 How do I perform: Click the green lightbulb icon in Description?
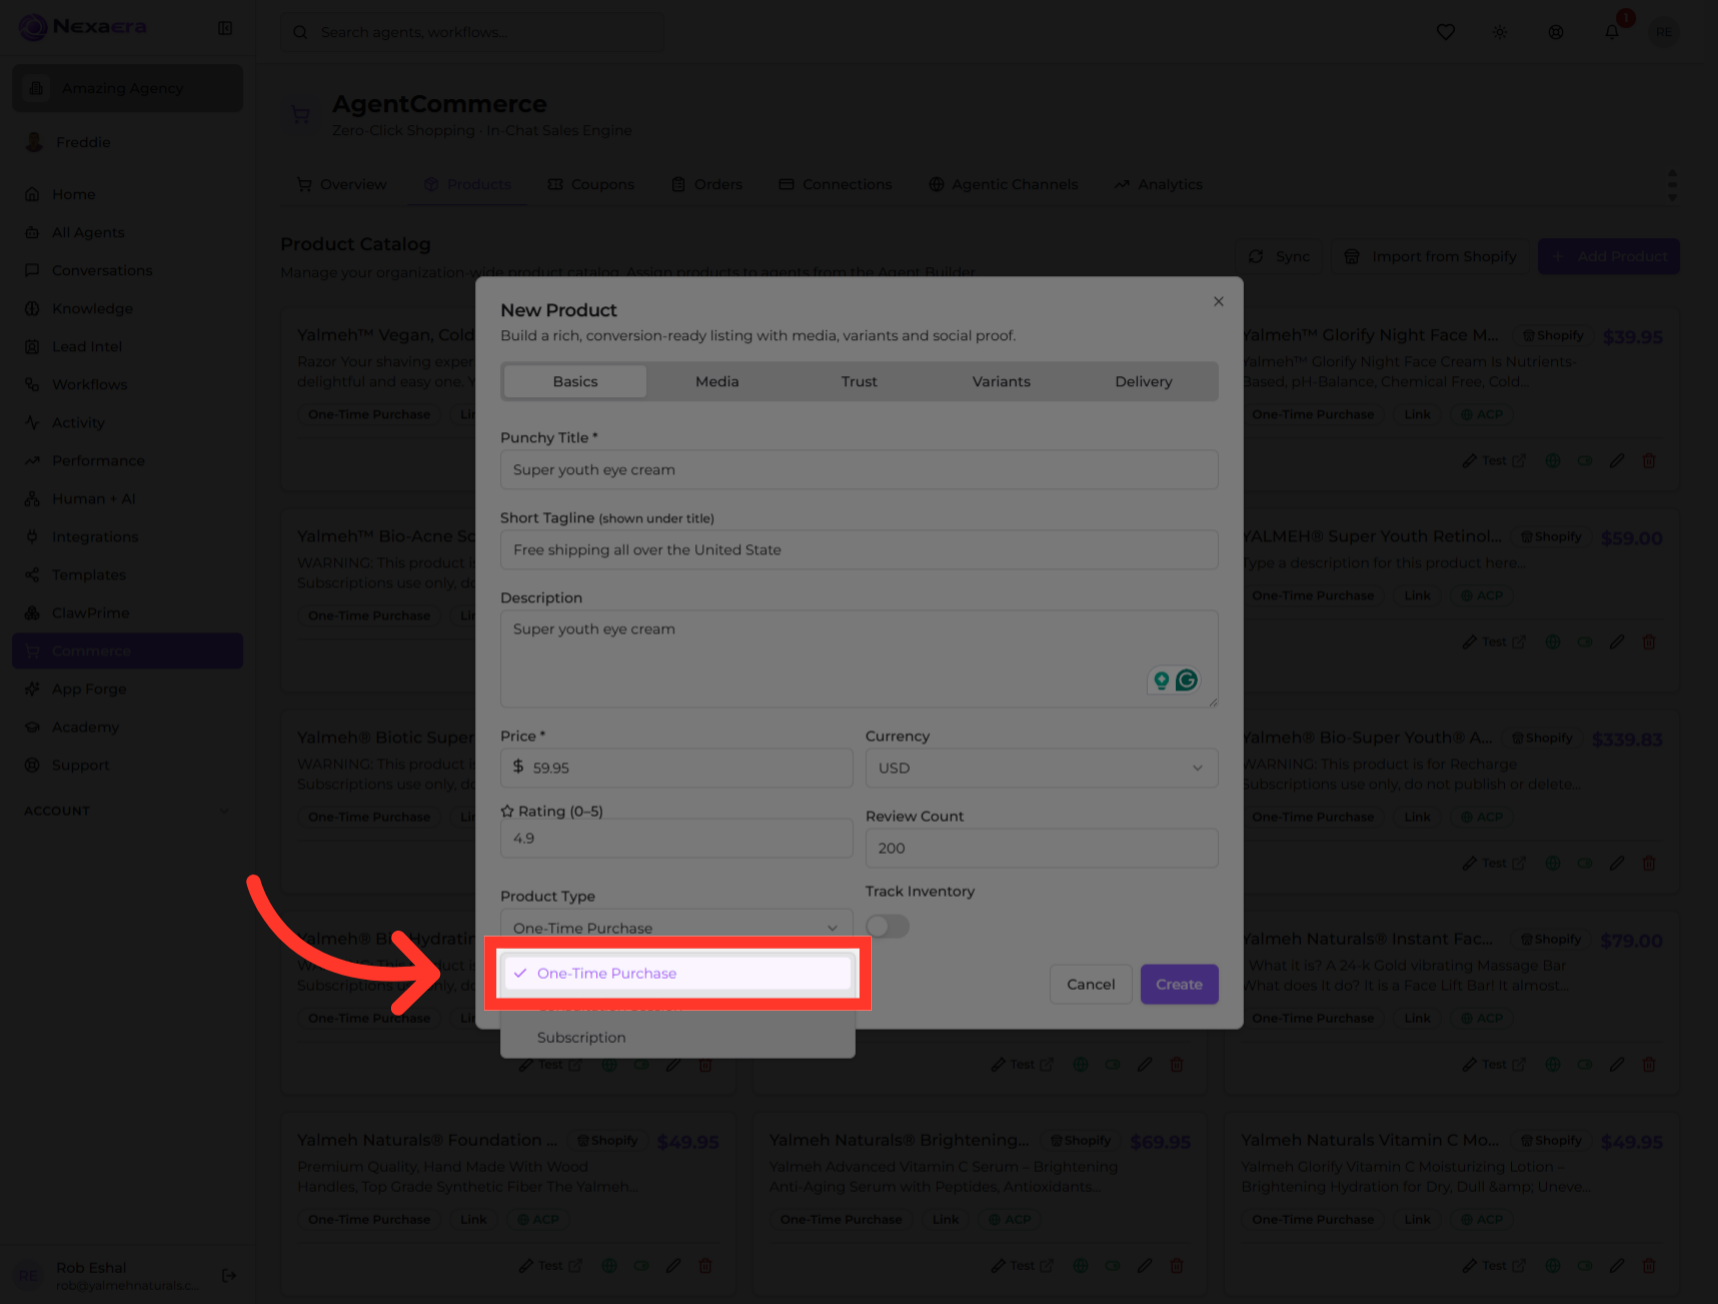tap(1161, 680)
